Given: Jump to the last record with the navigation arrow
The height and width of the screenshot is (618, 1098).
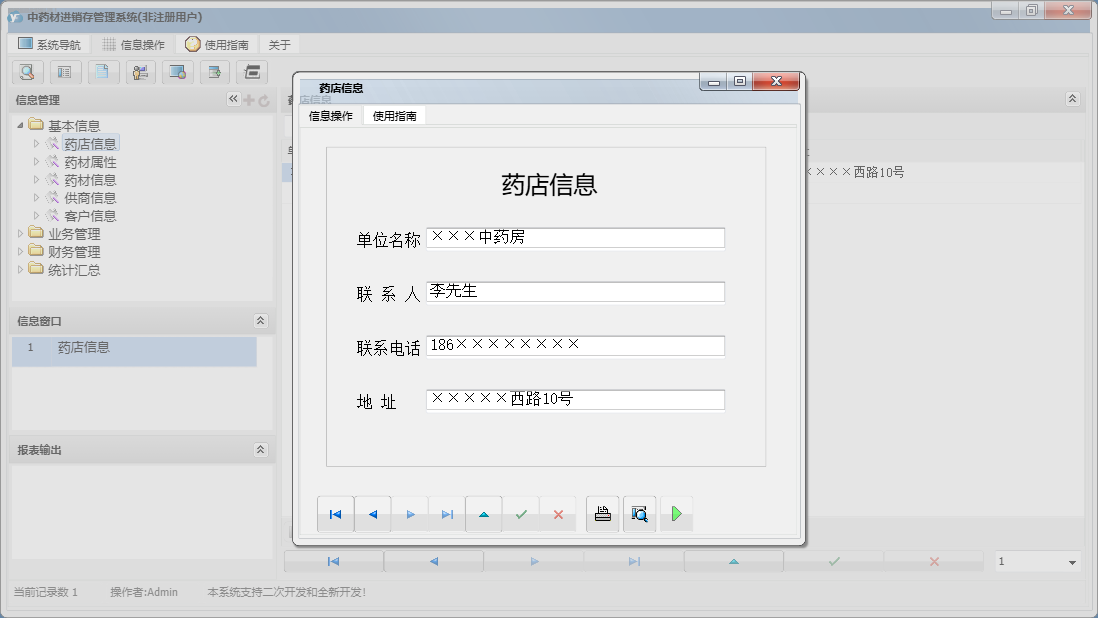Looking at the screenshot, I should coord(446,513).
